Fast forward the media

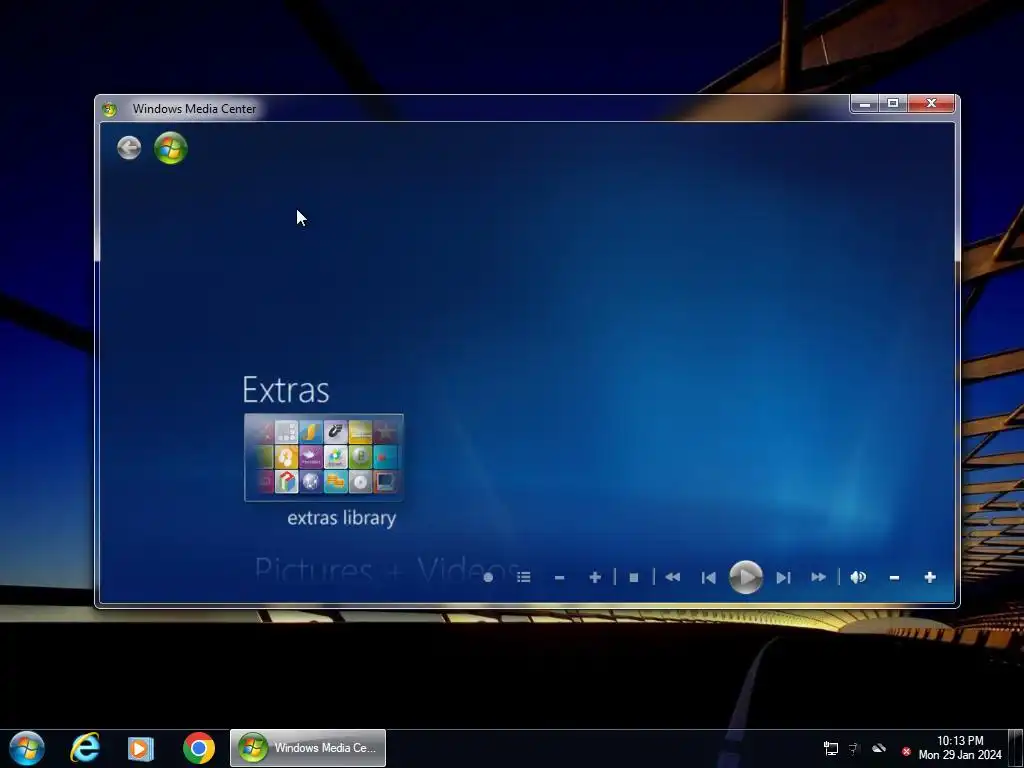(x=818, y=577)
